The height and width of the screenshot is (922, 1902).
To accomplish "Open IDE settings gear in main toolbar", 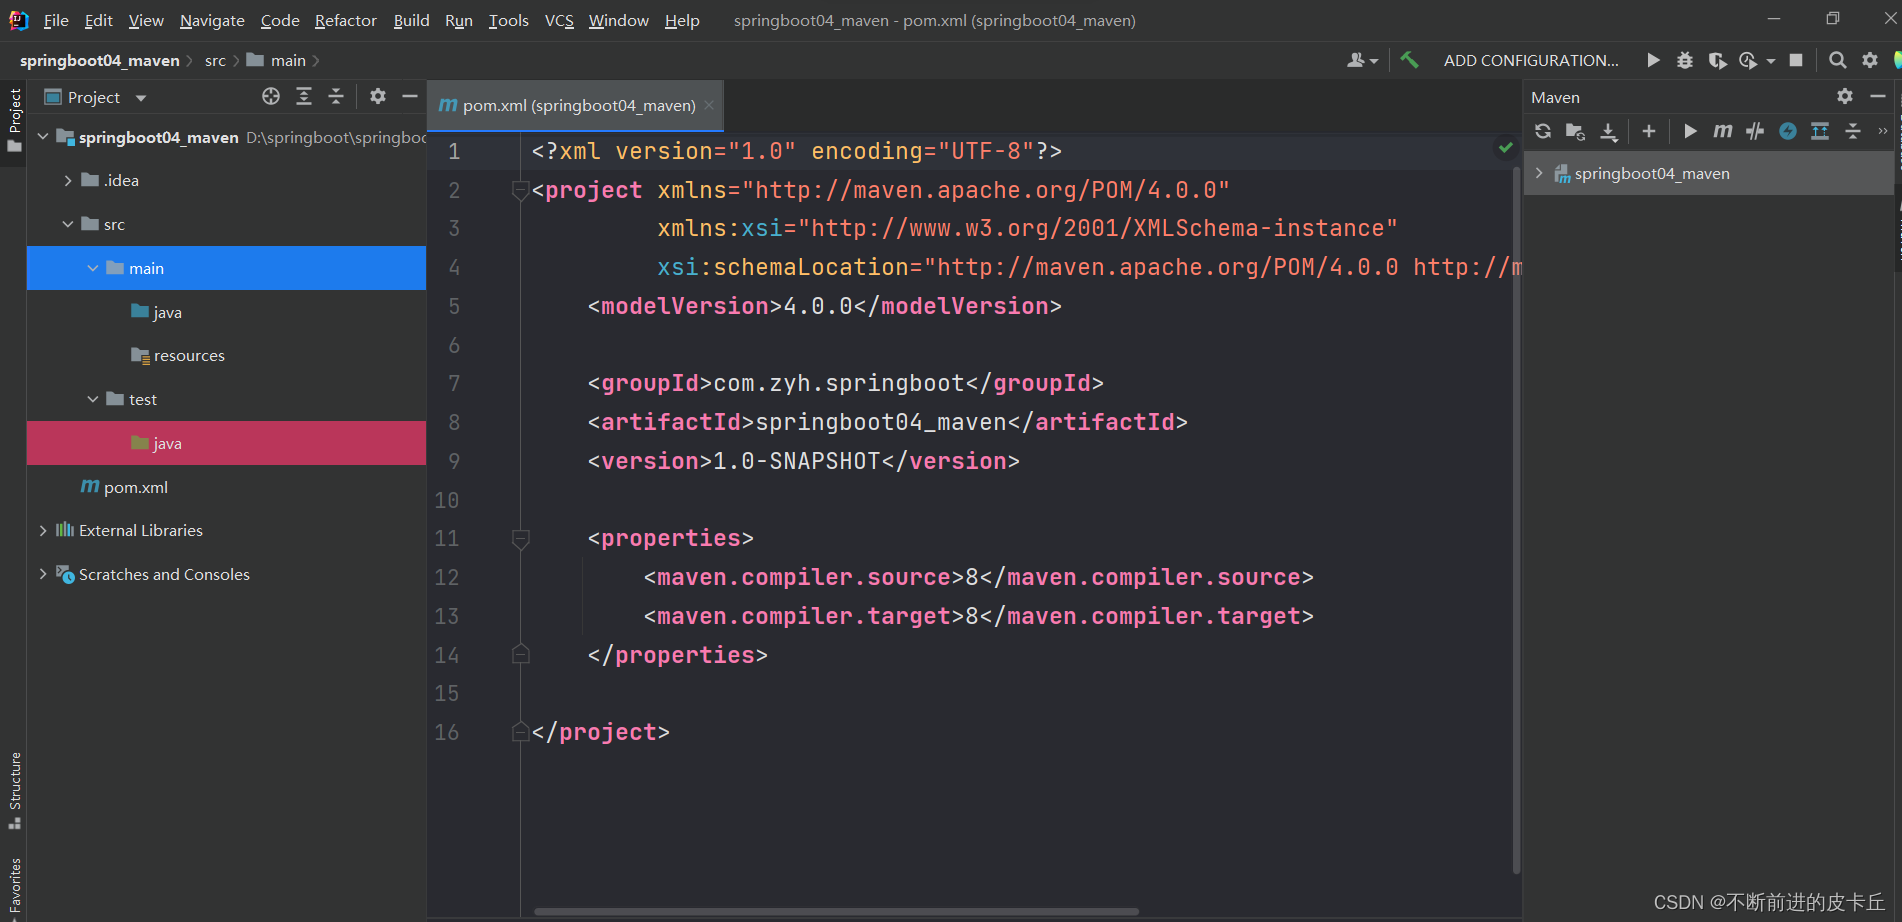I will click(1870, 60).
